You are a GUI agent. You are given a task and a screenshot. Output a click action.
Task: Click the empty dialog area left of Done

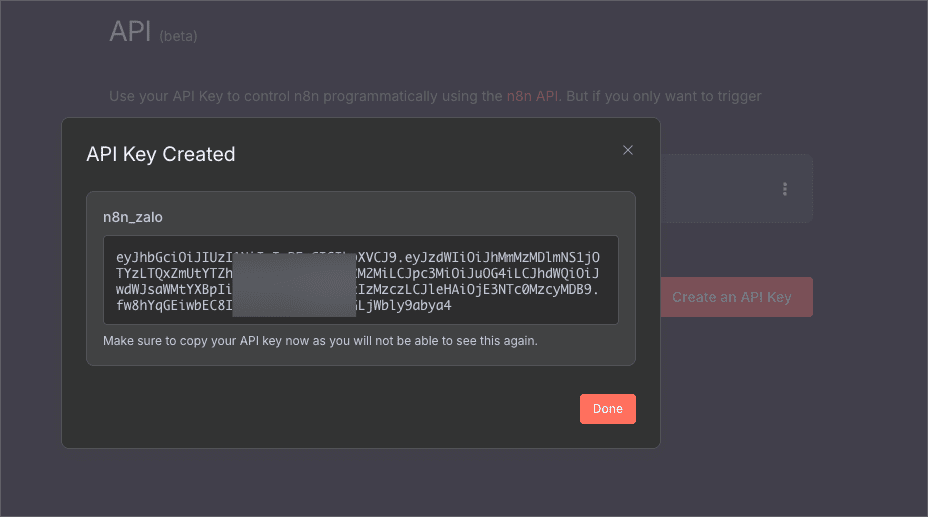point(330,409)
